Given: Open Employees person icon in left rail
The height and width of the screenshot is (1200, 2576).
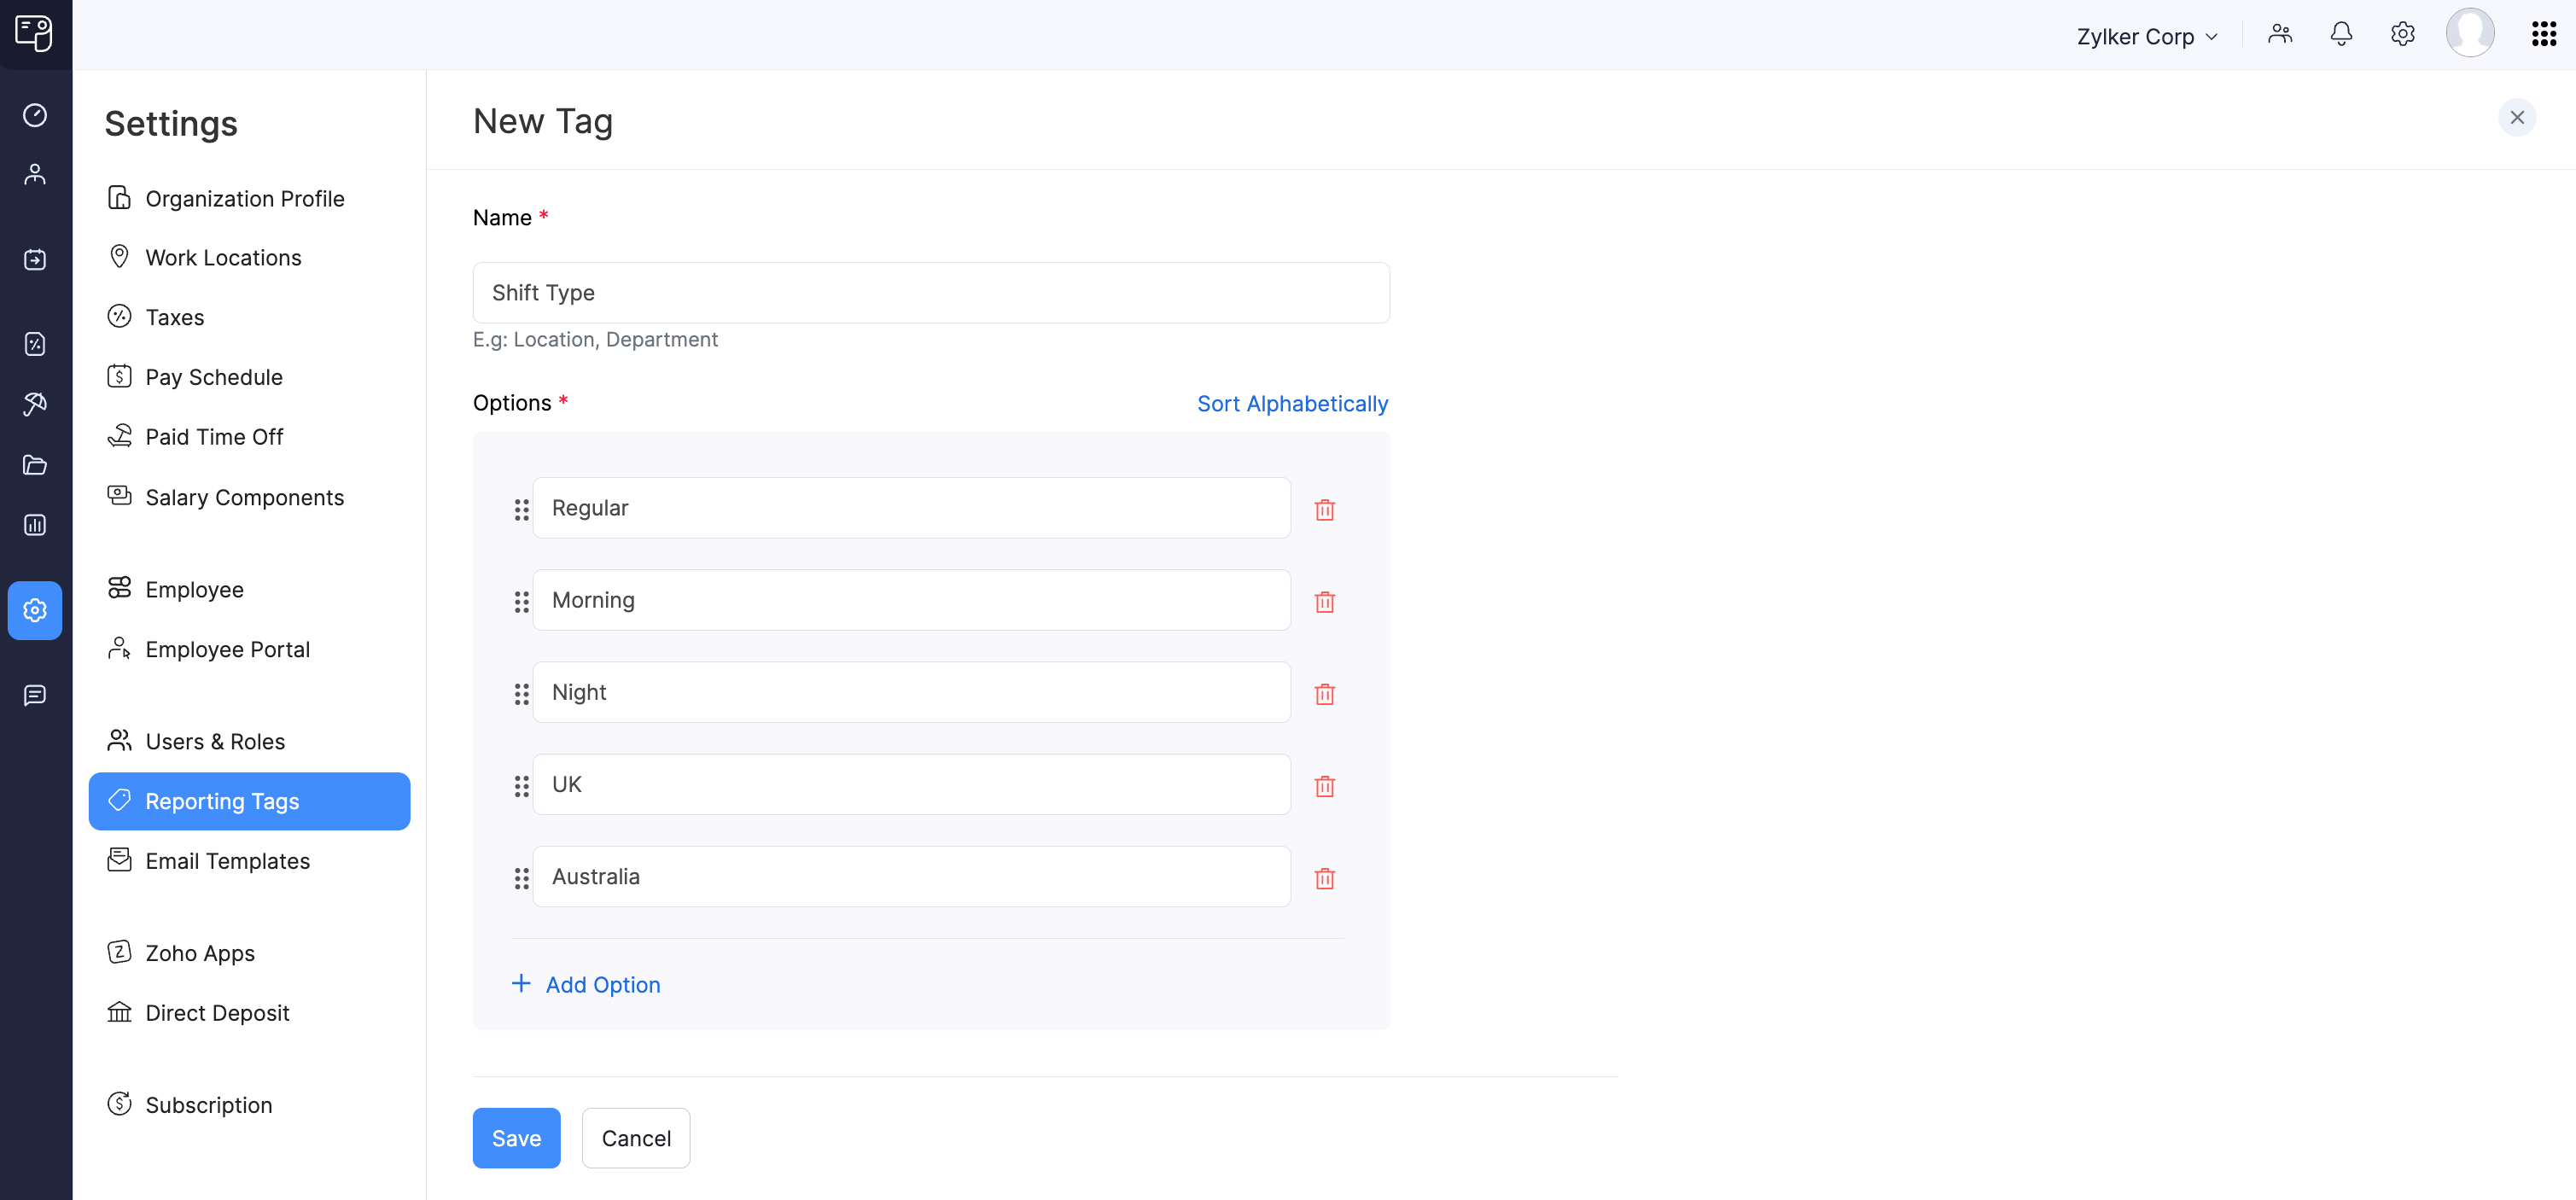Looking at the screenshot, I should pos(35,174).
